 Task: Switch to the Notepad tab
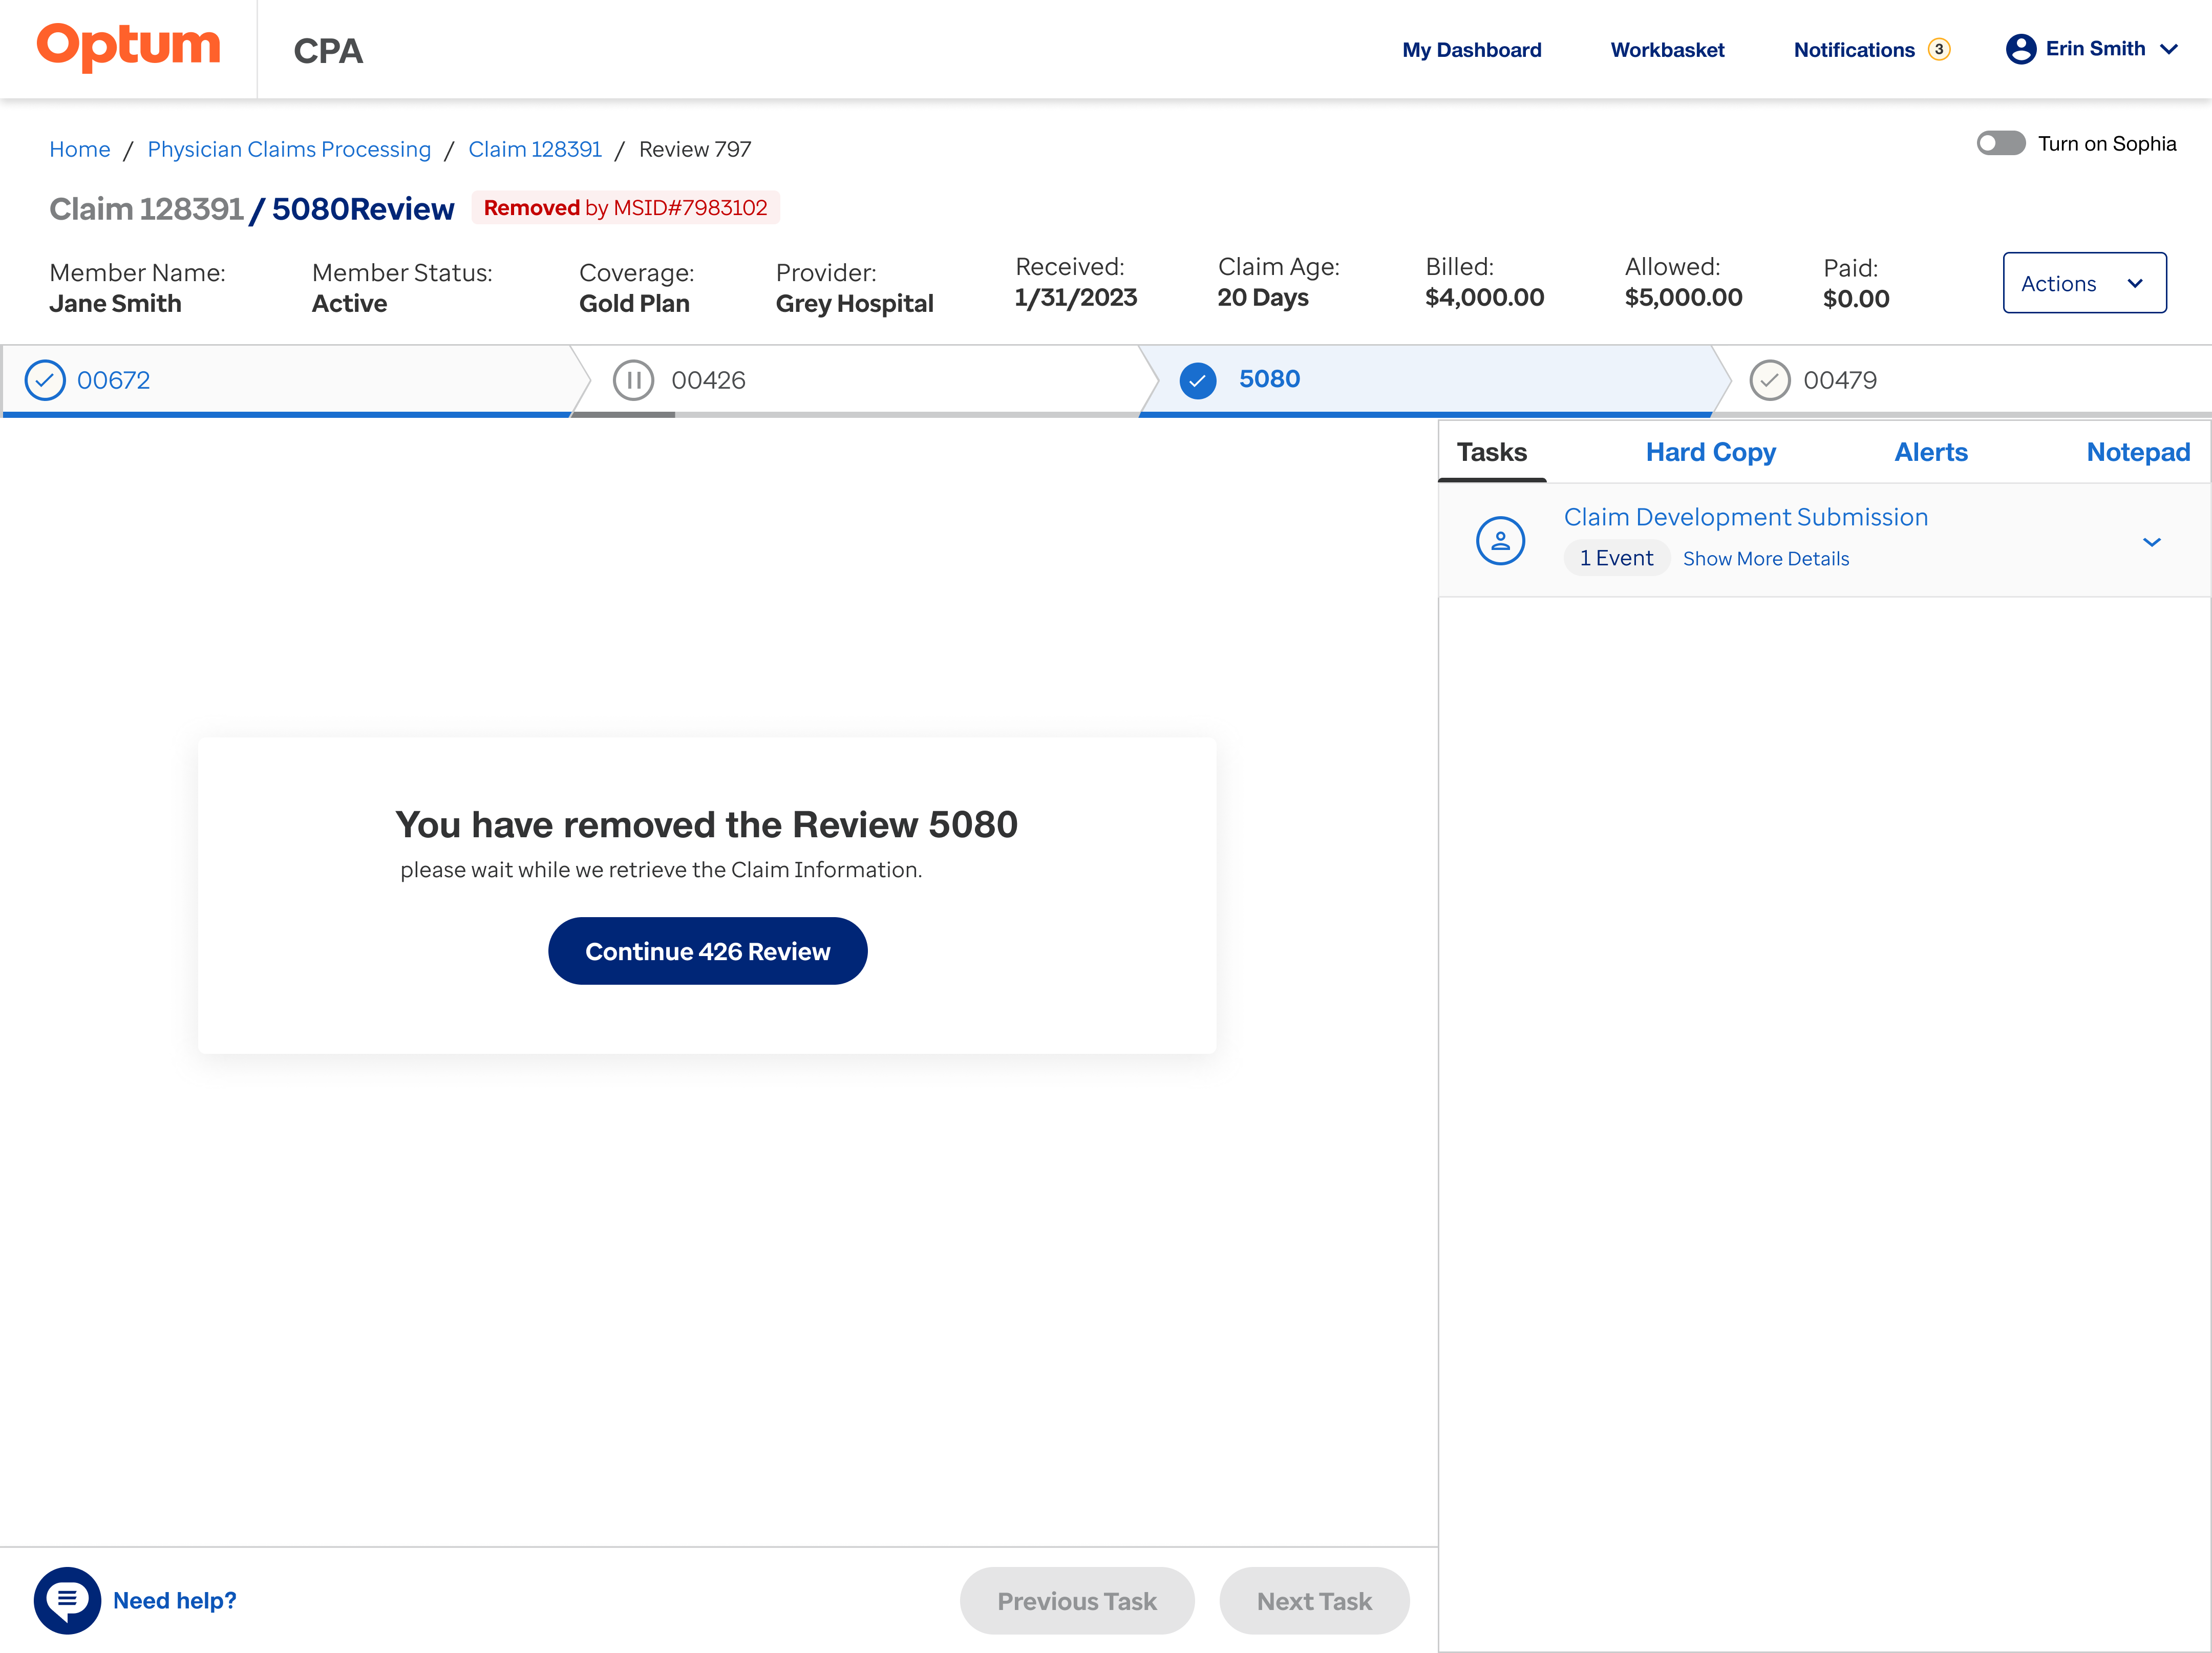(x=2138, y=452)
